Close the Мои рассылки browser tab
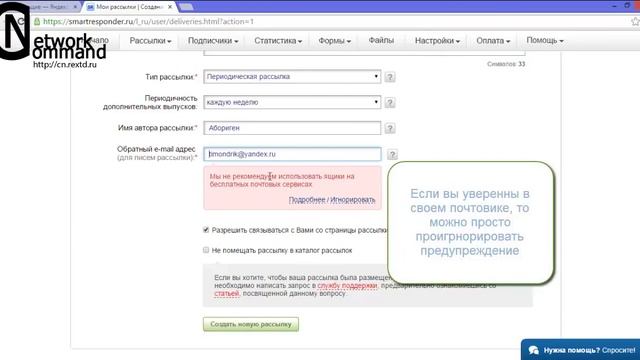 pos(170,7)
